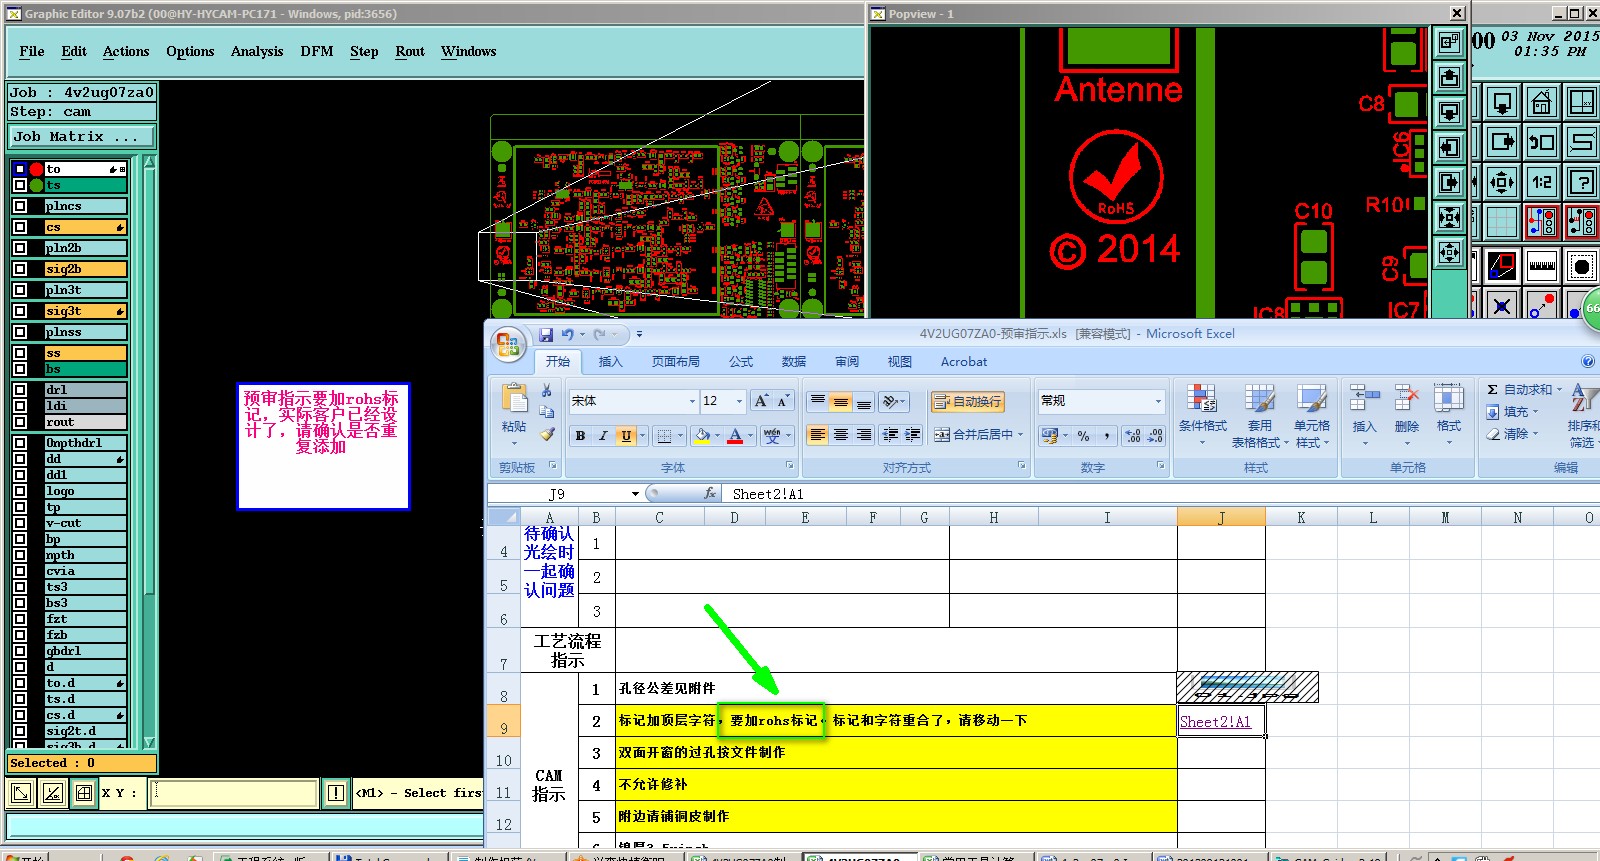Toggle the checkbox for the drl layer
This screenshot has width=1600, height=861.
click(20, 390)
